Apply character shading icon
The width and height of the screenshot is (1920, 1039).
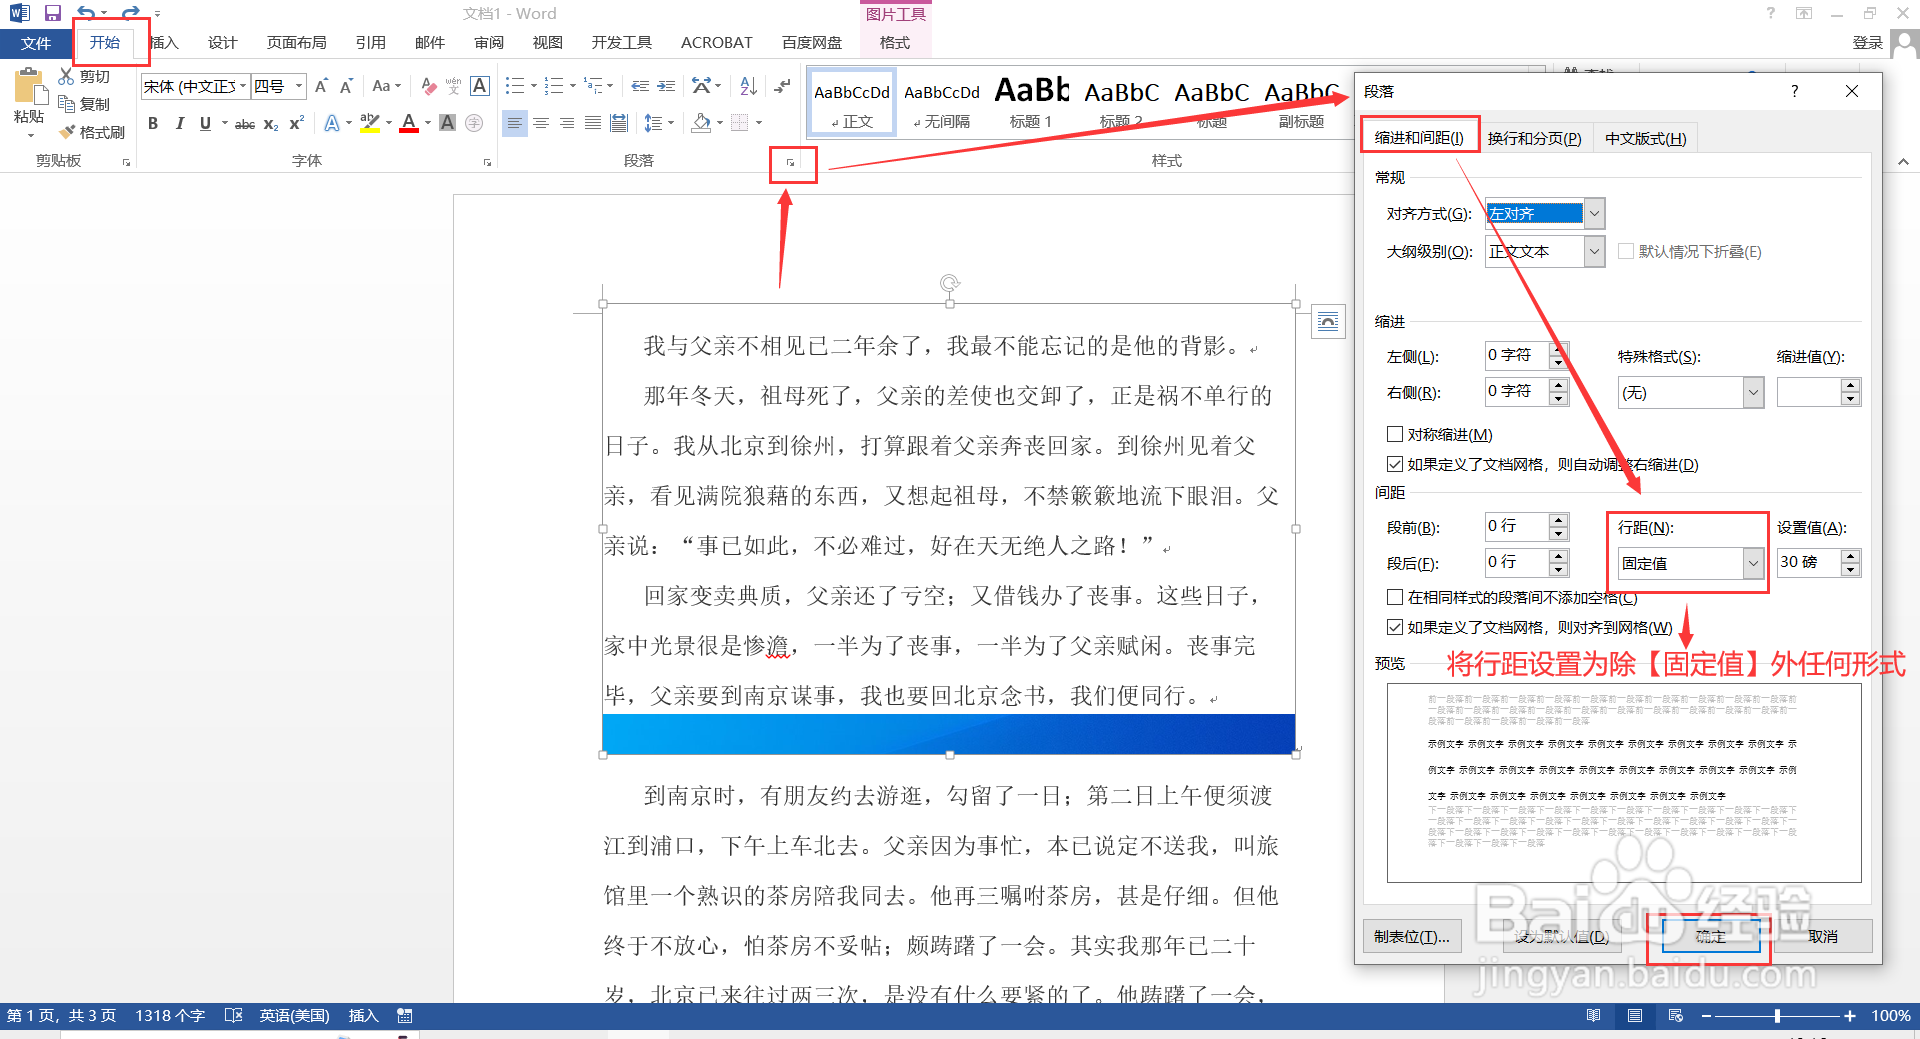pos(448,123)
